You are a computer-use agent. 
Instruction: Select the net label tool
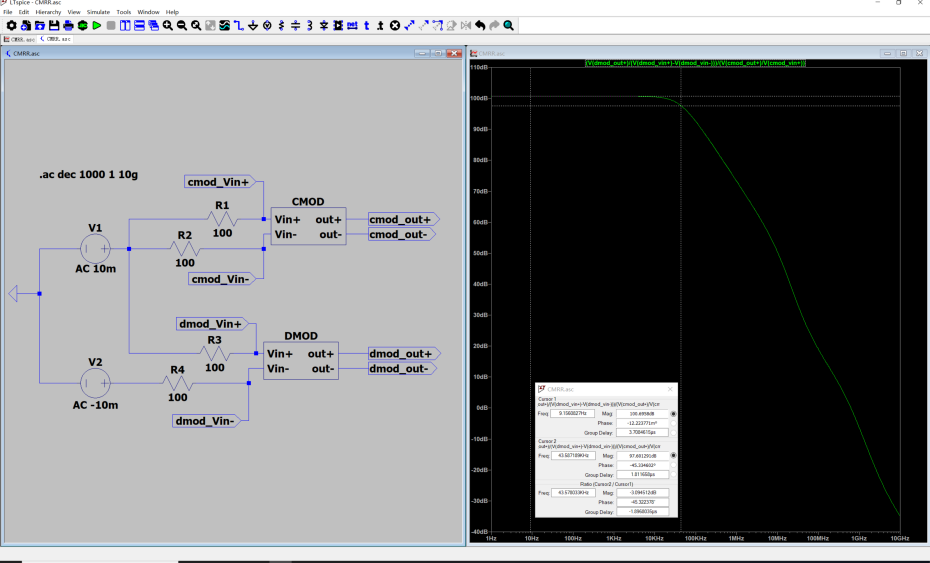click(x=352, y=26)
